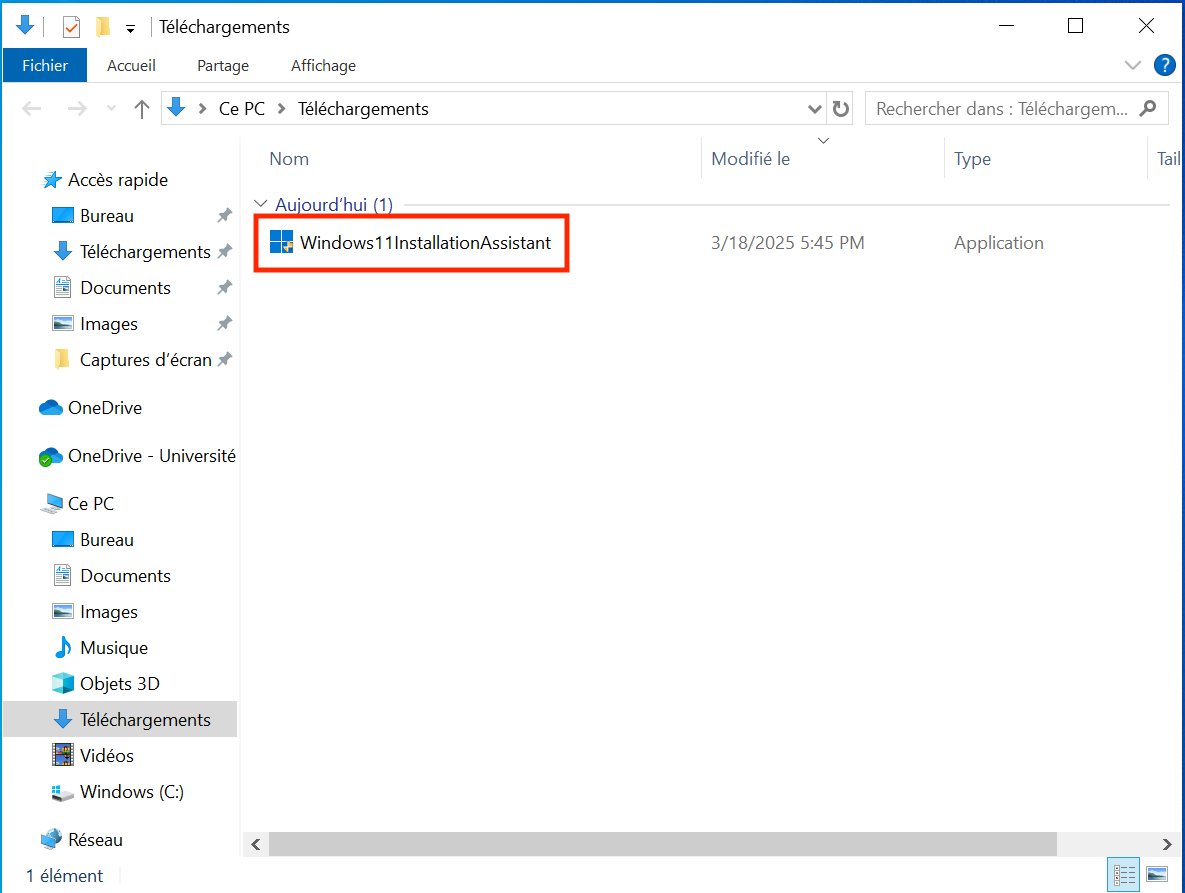Switch to the Affichage tab

coord(323,66)
